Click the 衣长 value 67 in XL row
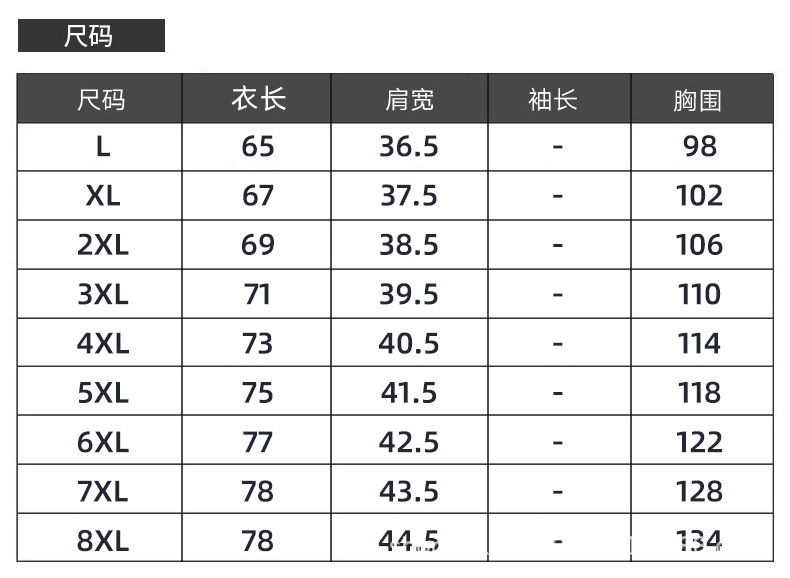This screenshot has width=790, height=578. click(258, 196)
